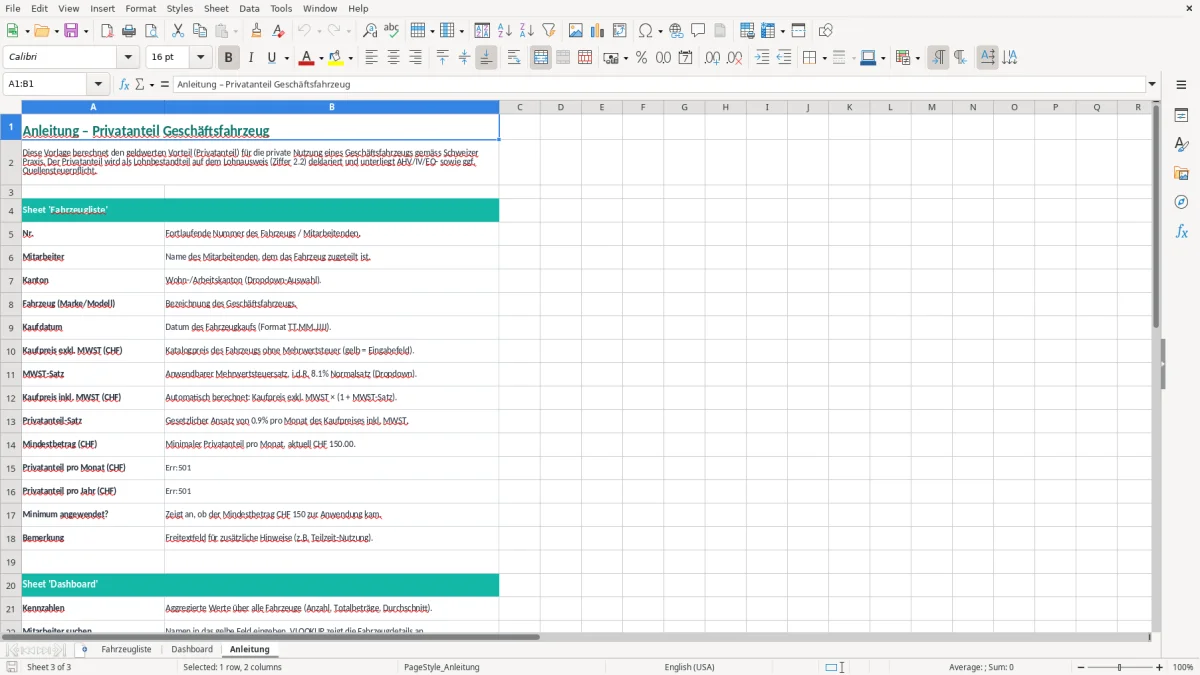Open the Font Color dropdown arrow
The height and width of the screenshot is (675, 1200).
pyautogui.click(x=322, y=58)
